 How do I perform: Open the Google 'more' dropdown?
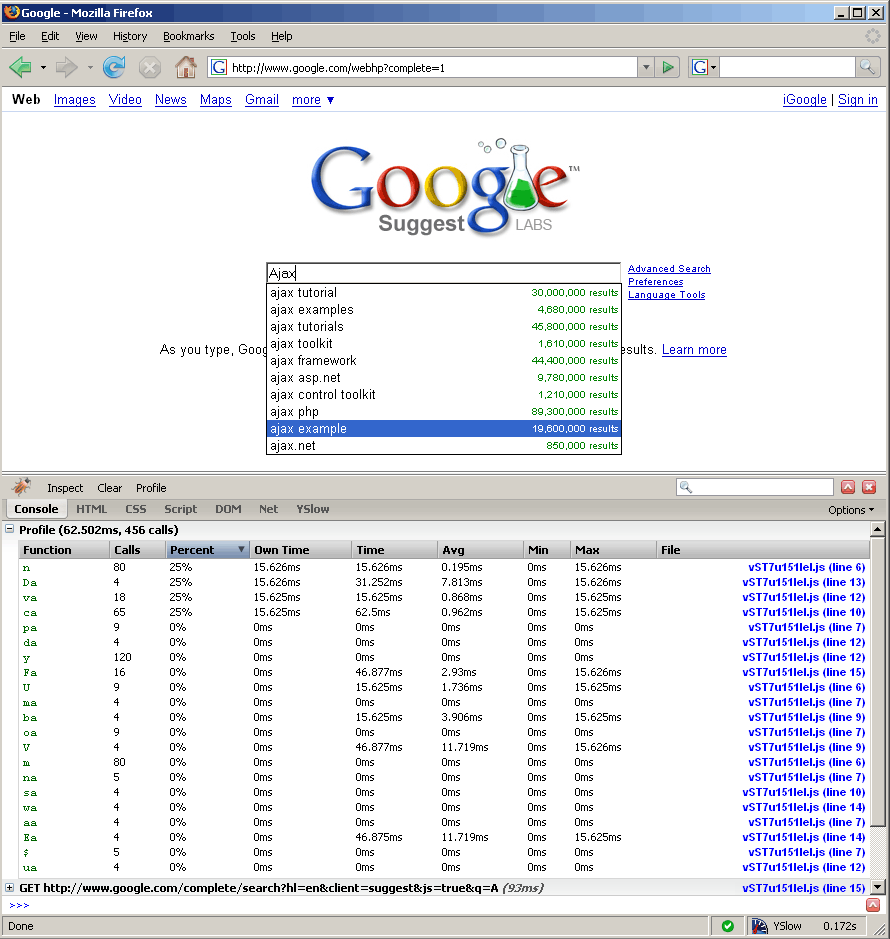(313, 100)
